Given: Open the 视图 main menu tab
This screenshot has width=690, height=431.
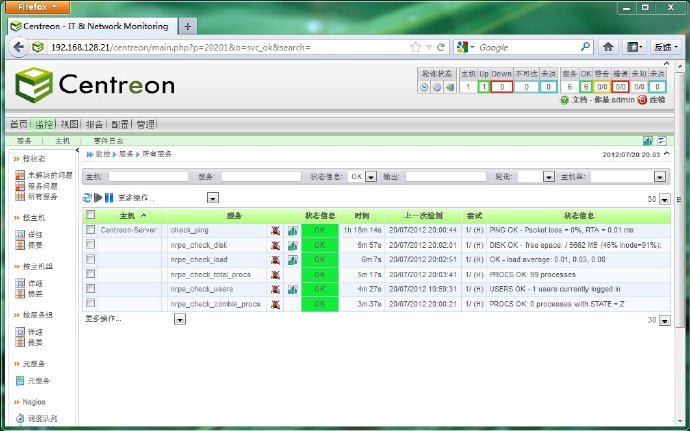Looking at the screenshot, I should [69, 125].
